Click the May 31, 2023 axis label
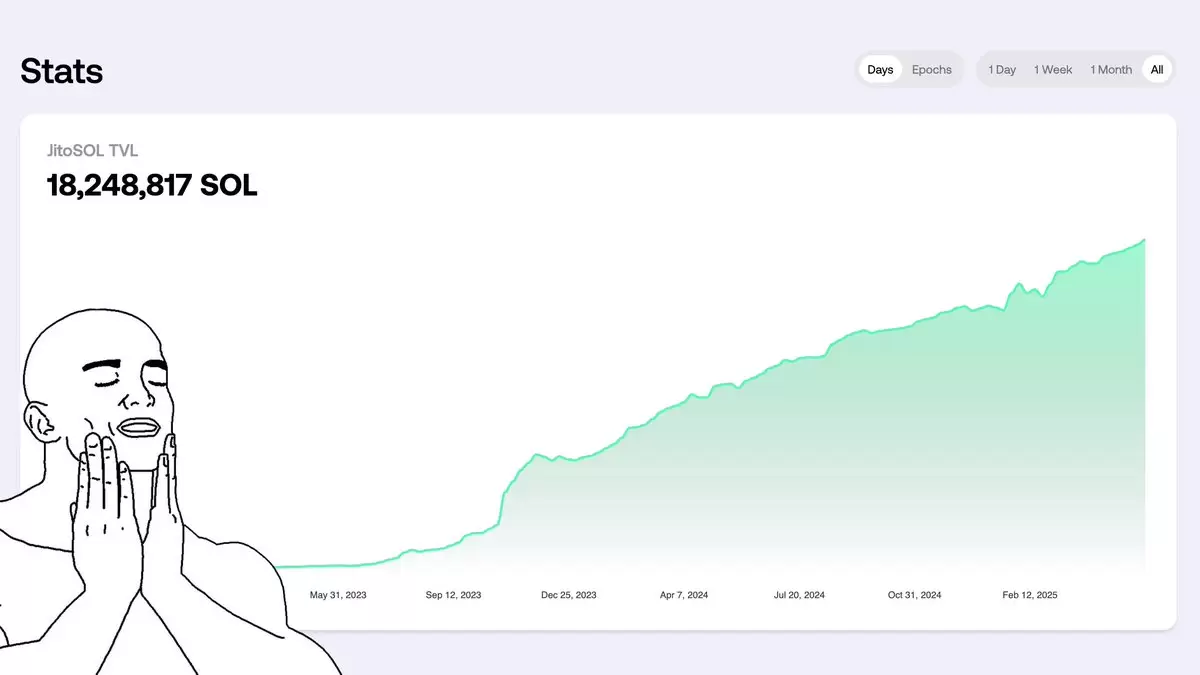 tap(338, 595)
